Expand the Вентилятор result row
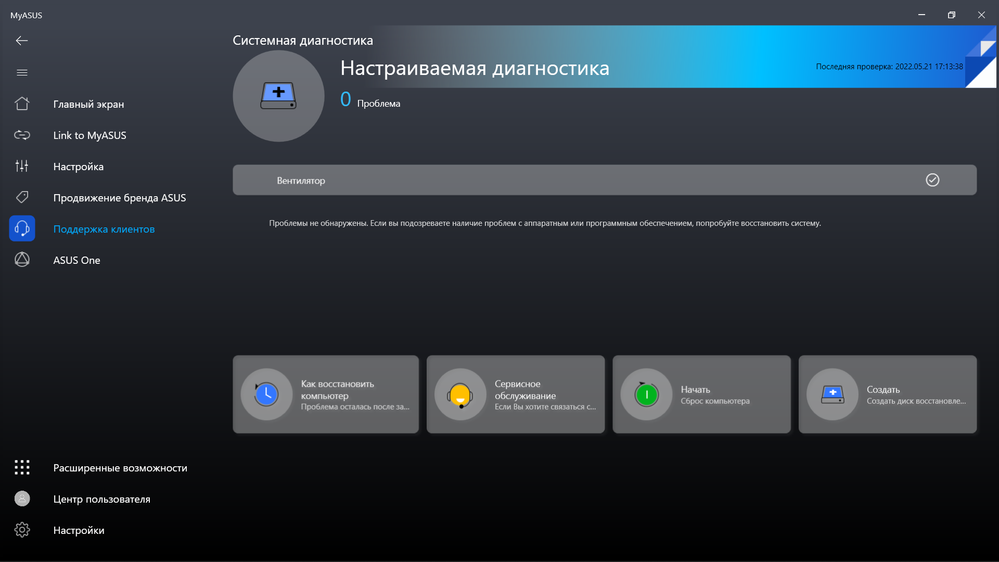Screen dimensions: 999x562 pos(604,180)
